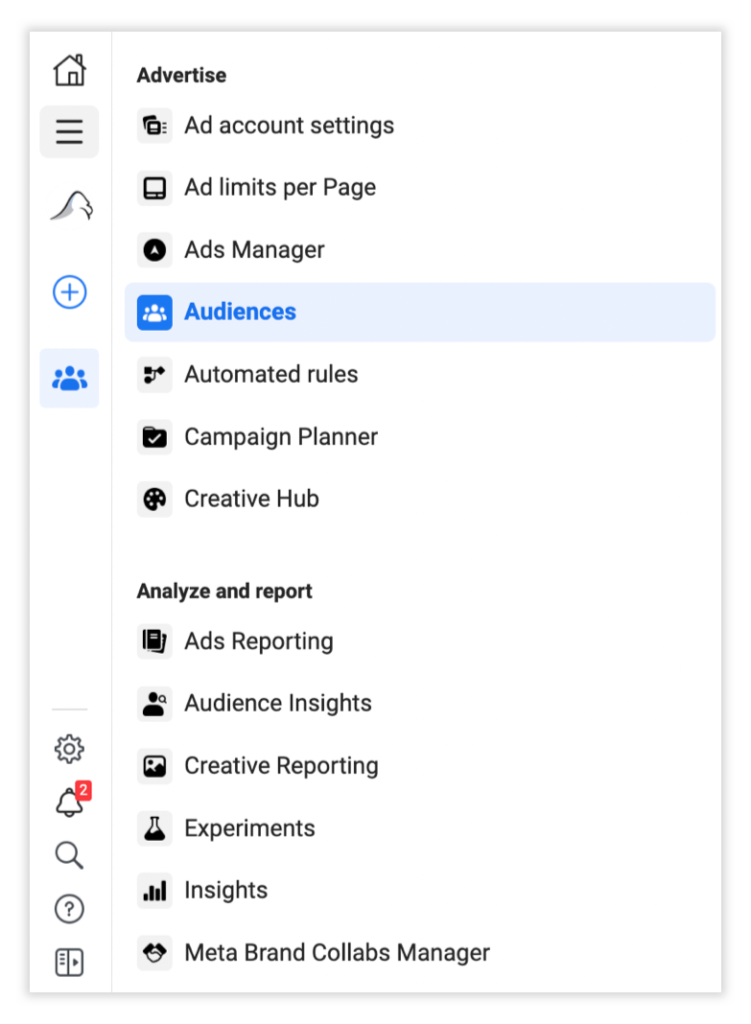
Task: Open Ad limits per Page entry
Action: click(280, 188)
